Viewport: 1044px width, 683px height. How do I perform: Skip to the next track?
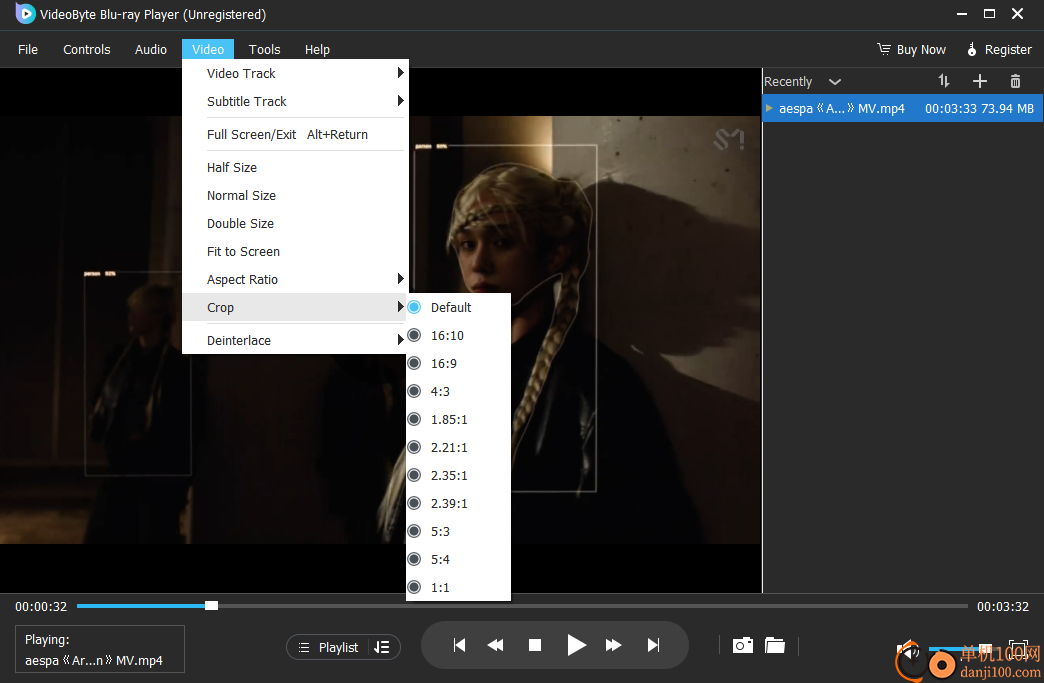[x=654, y=645]
